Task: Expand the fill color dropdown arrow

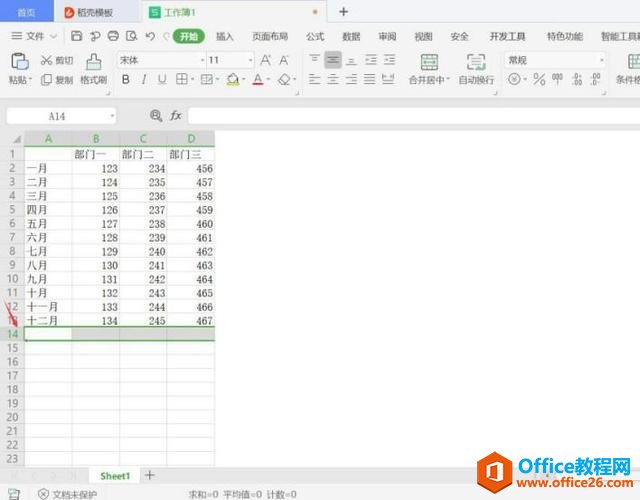Action: pos(244,79)
